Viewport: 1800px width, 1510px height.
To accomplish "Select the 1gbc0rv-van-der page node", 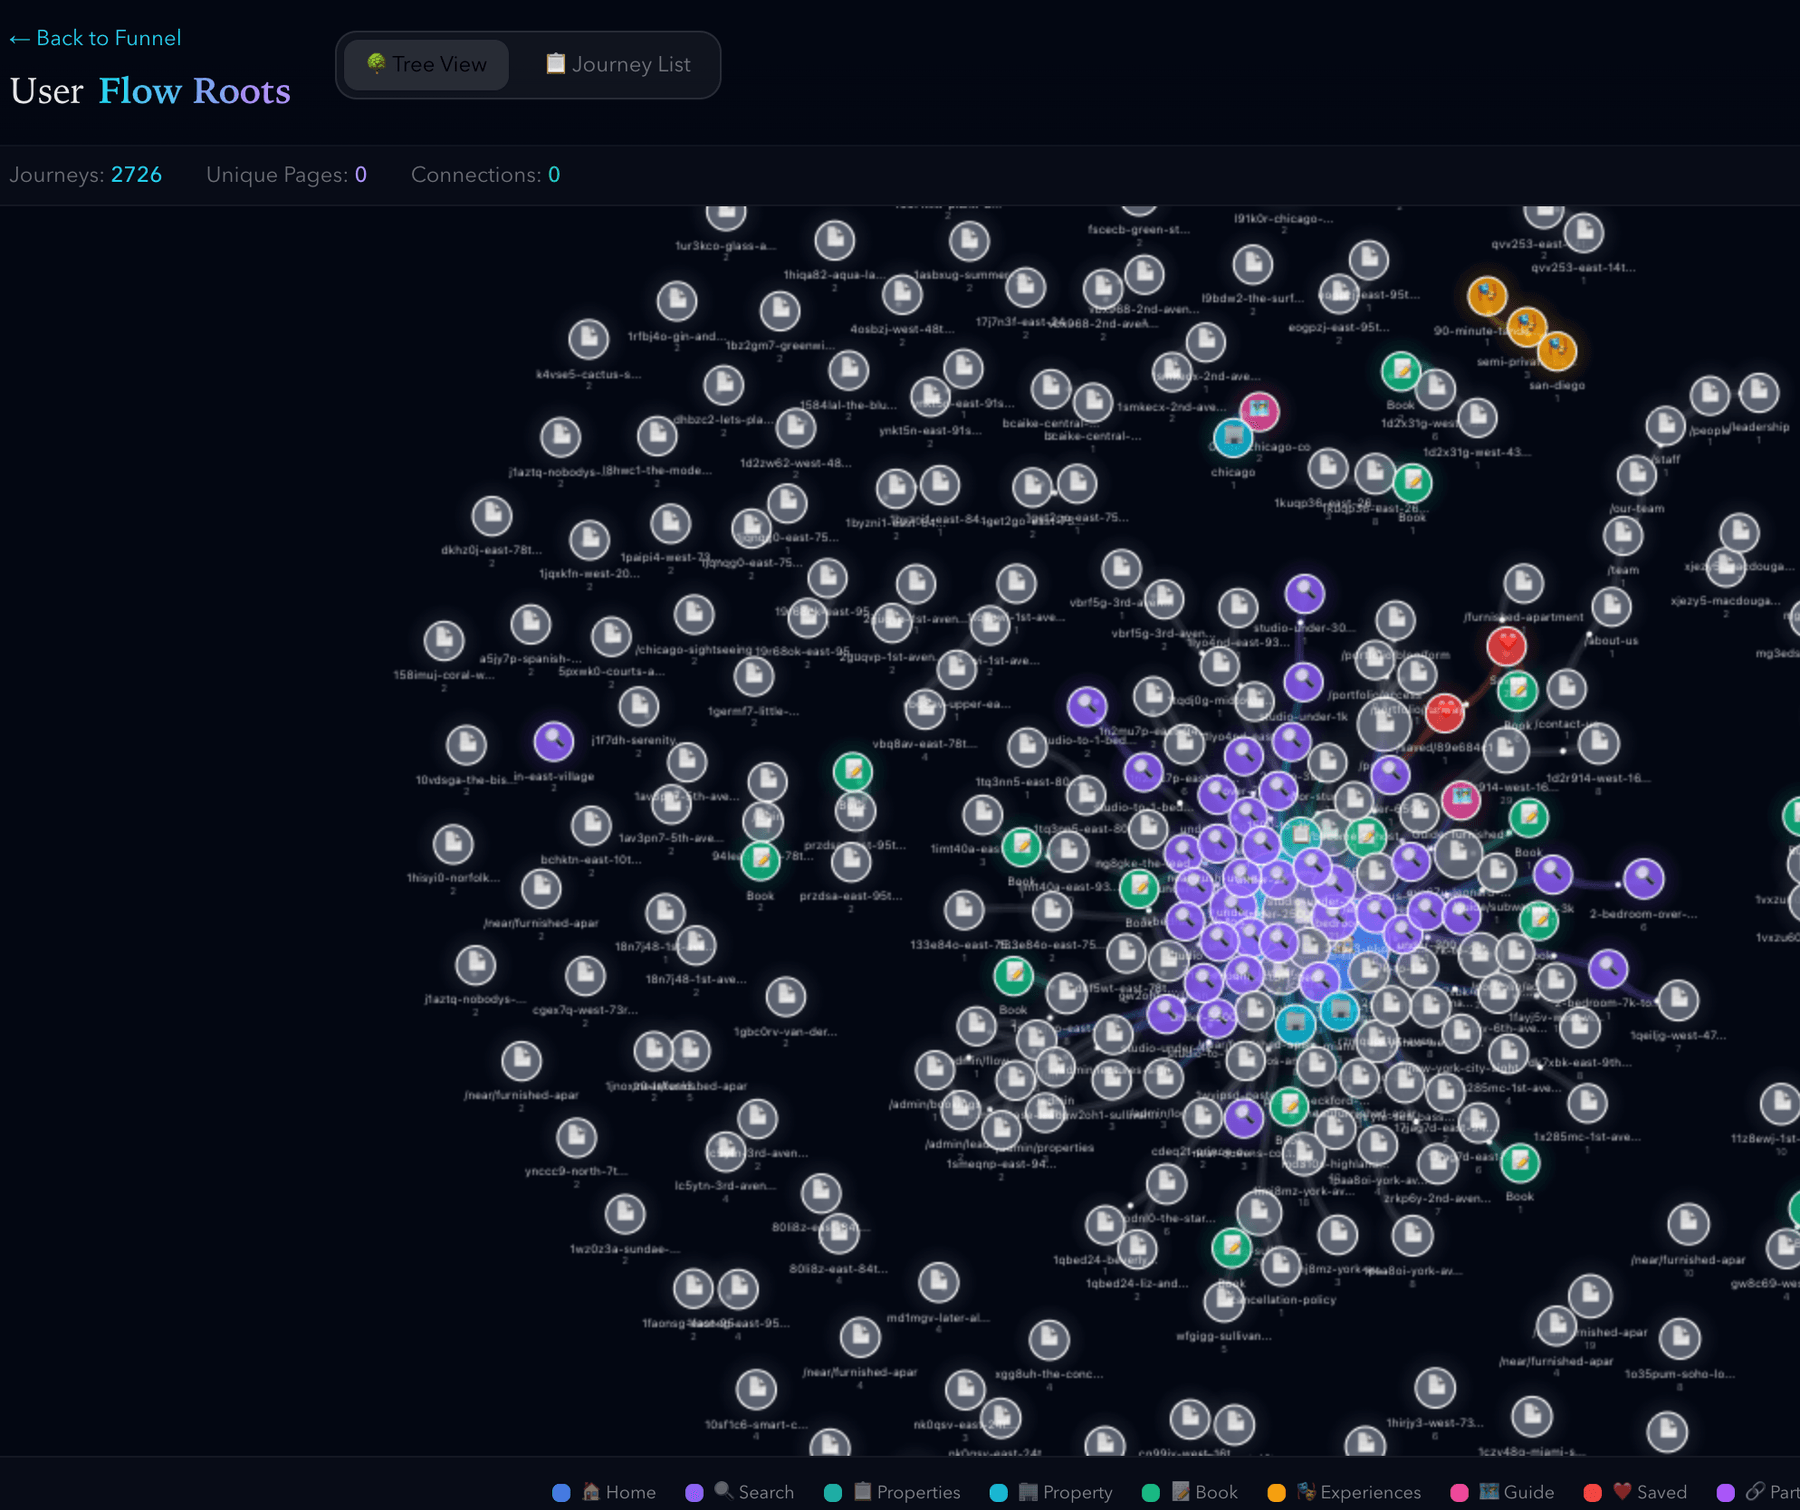I will (785, 997).
